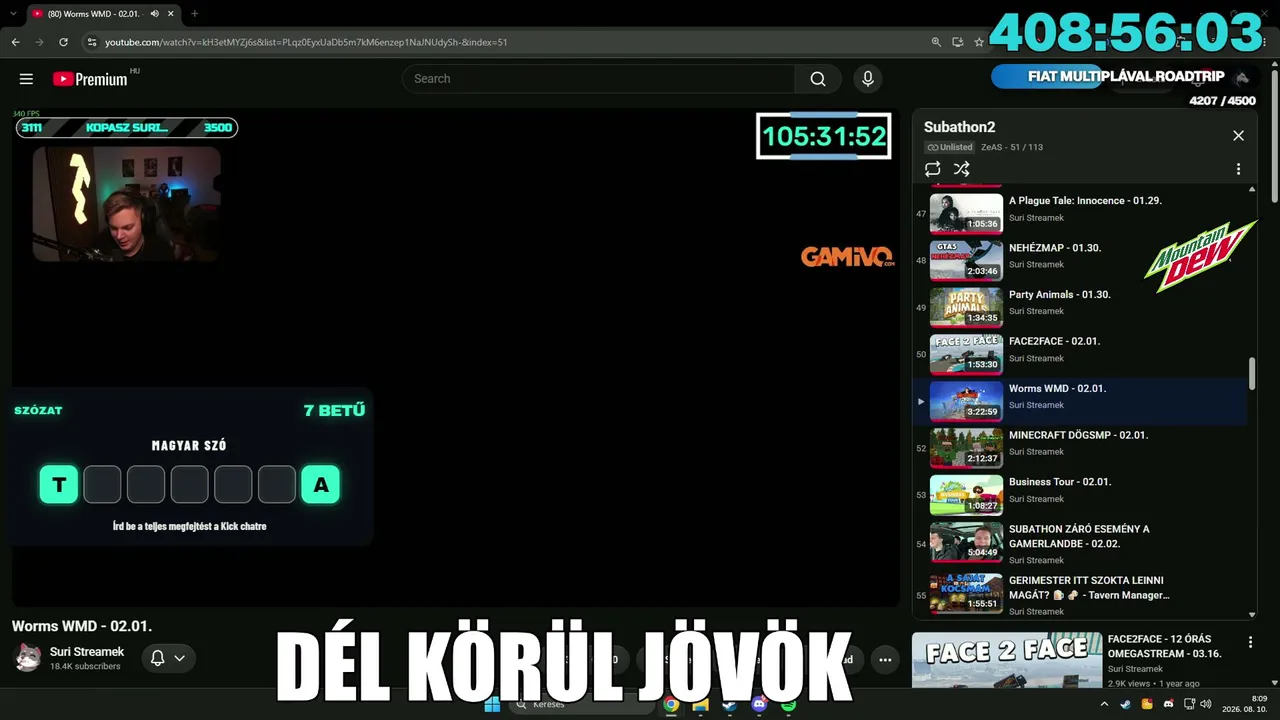This screenshot has width=1280, height=720.
Task: Open the Suri Streamek channel avatar
Action: [x=27, y=657]
